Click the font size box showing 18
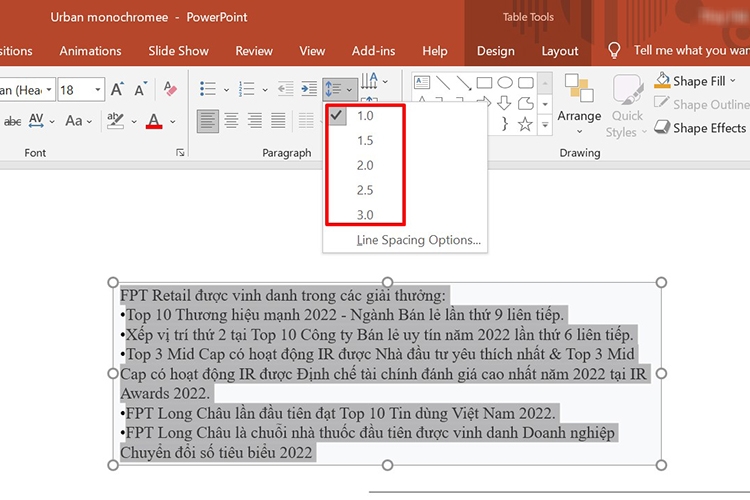Image resolution: width=750 pixels, height=500 pixels. [75, 89]
